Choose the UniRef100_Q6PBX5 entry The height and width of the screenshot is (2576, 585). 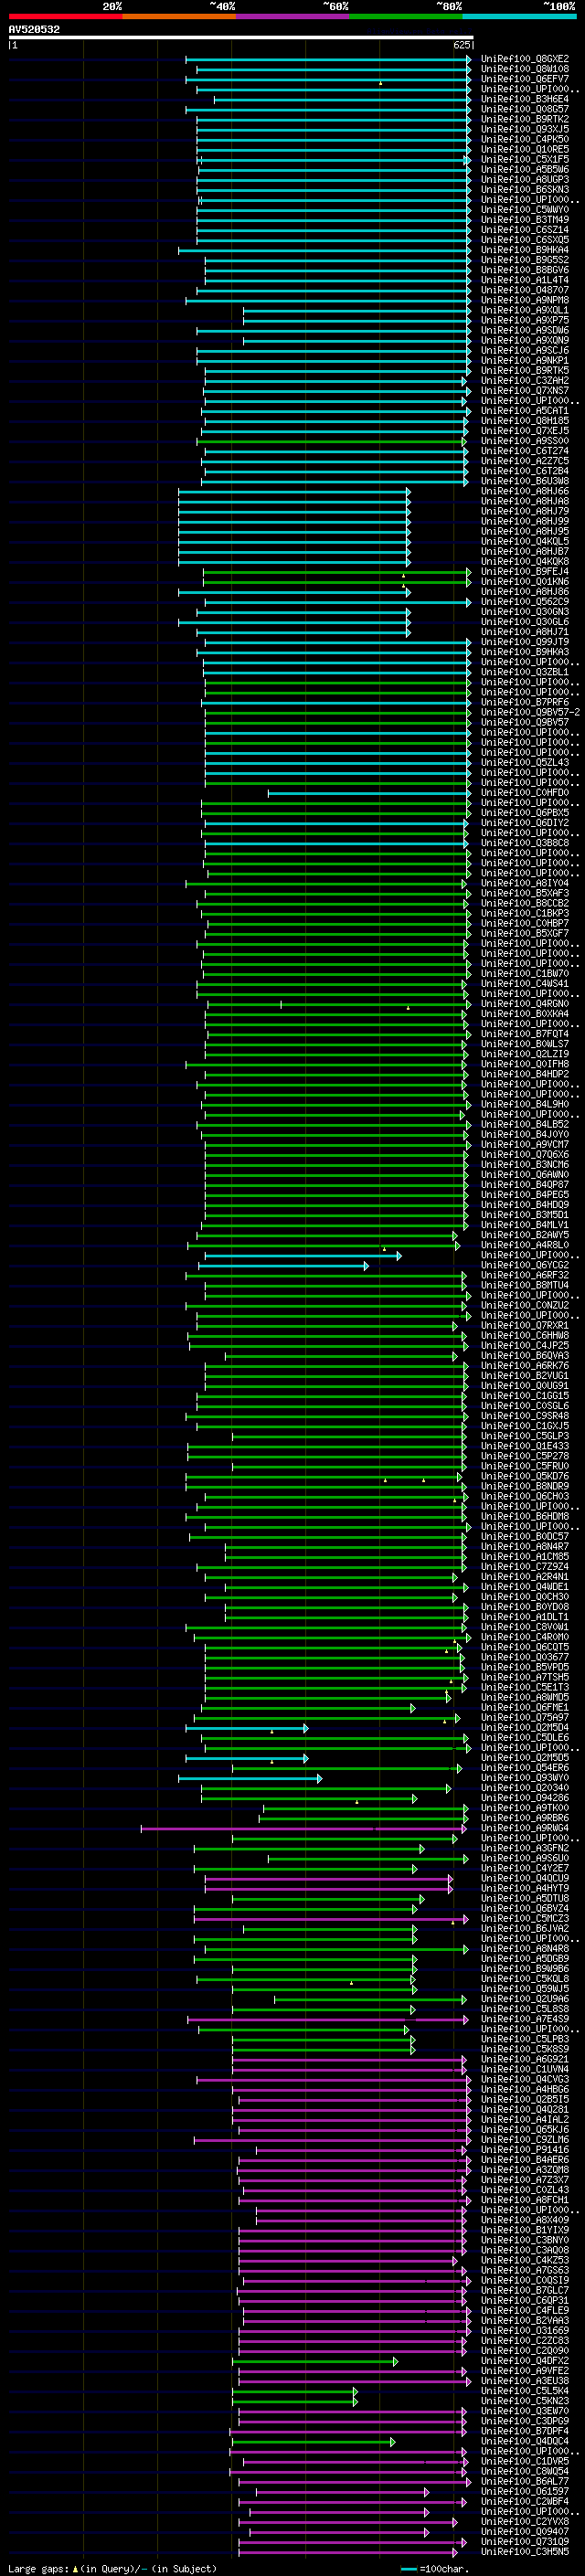tap(525, 813)
